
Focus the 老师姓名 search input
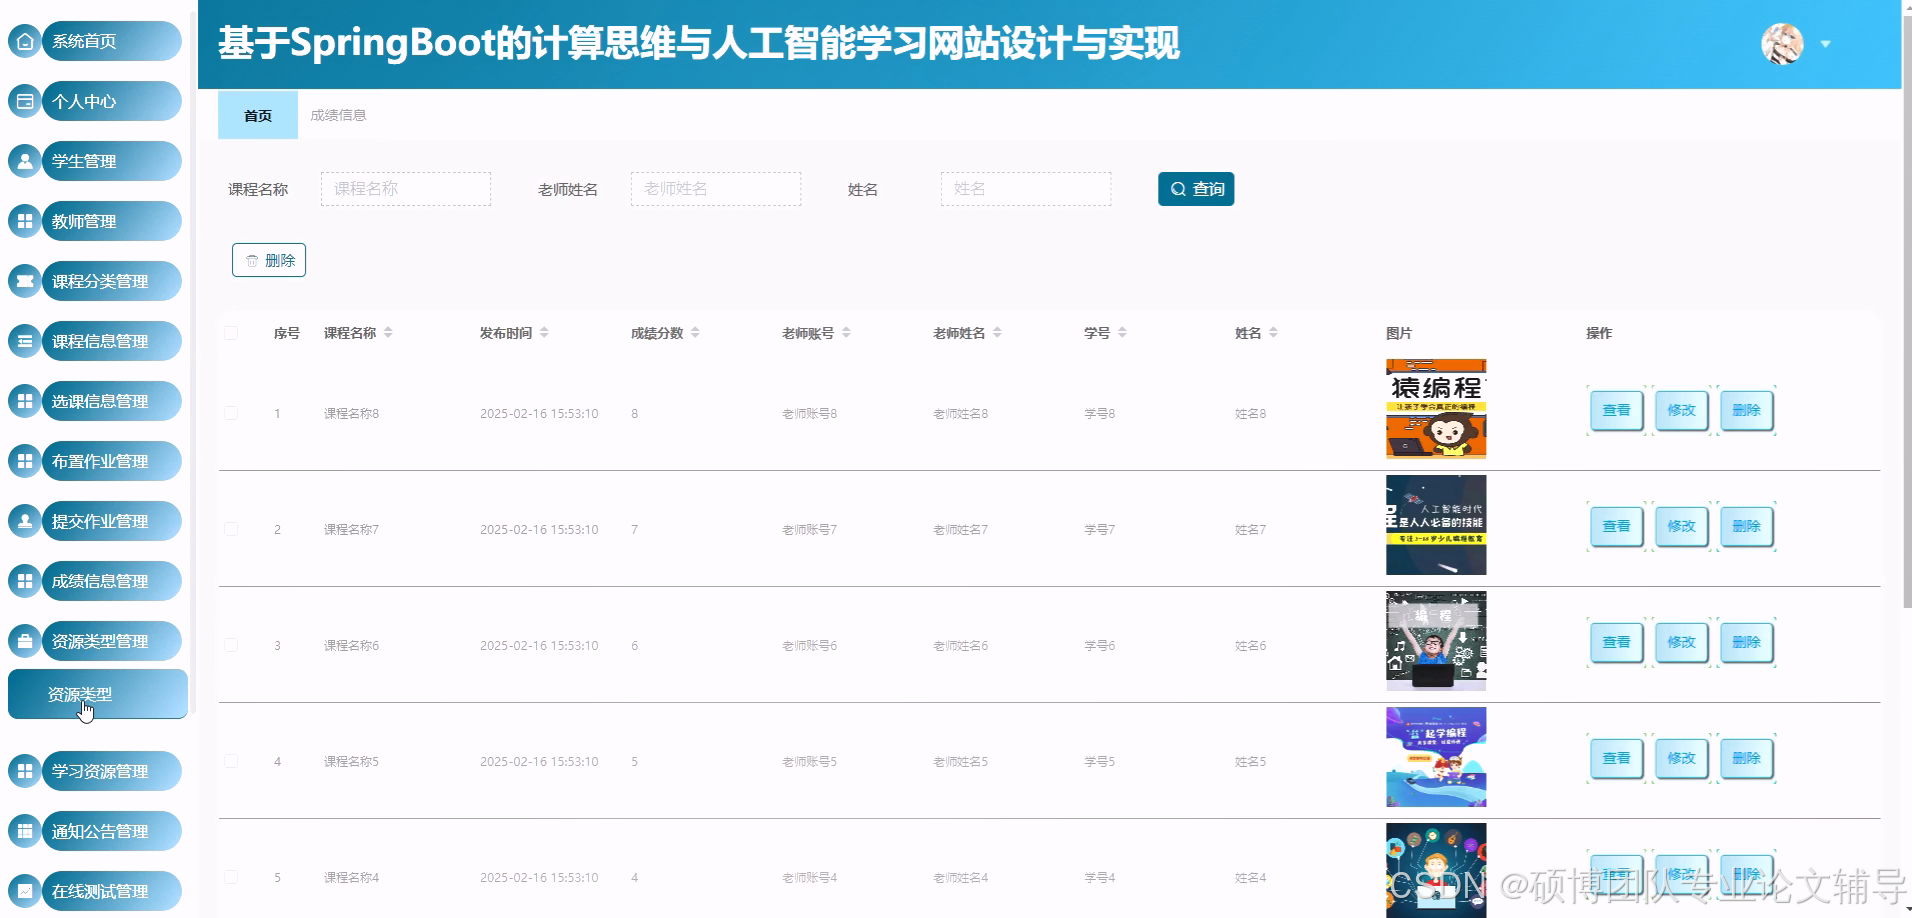[716, 189]
